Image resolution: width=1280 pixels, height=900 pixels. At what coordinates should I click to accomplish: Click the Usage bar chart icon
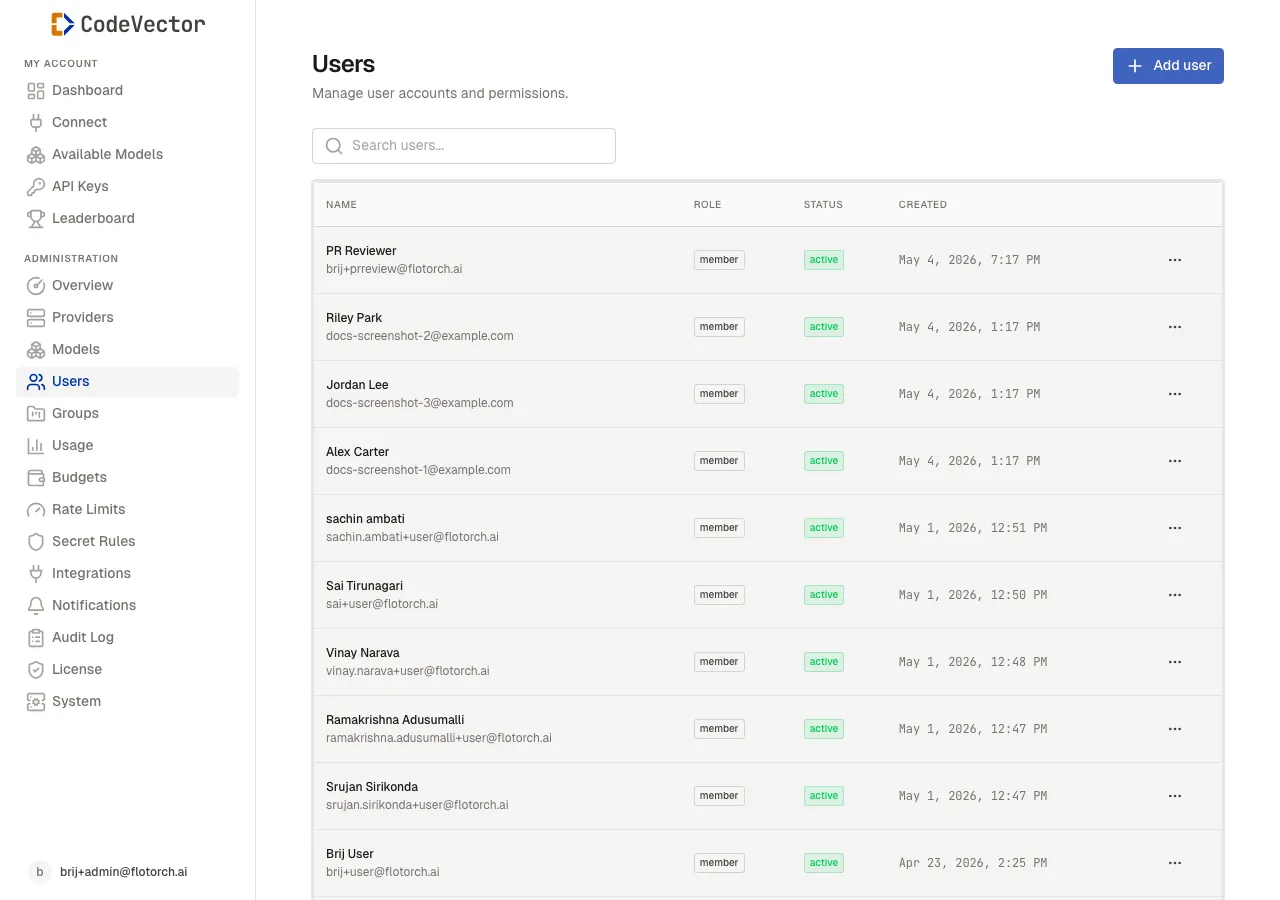tap(36, 446)
